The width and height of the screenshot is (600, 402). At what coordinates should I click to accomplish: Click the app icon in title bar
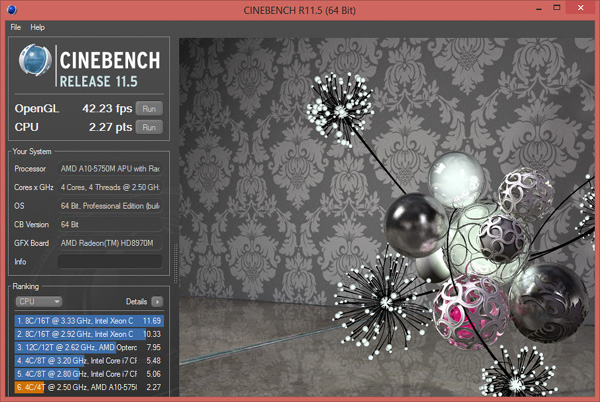point(12,10)
